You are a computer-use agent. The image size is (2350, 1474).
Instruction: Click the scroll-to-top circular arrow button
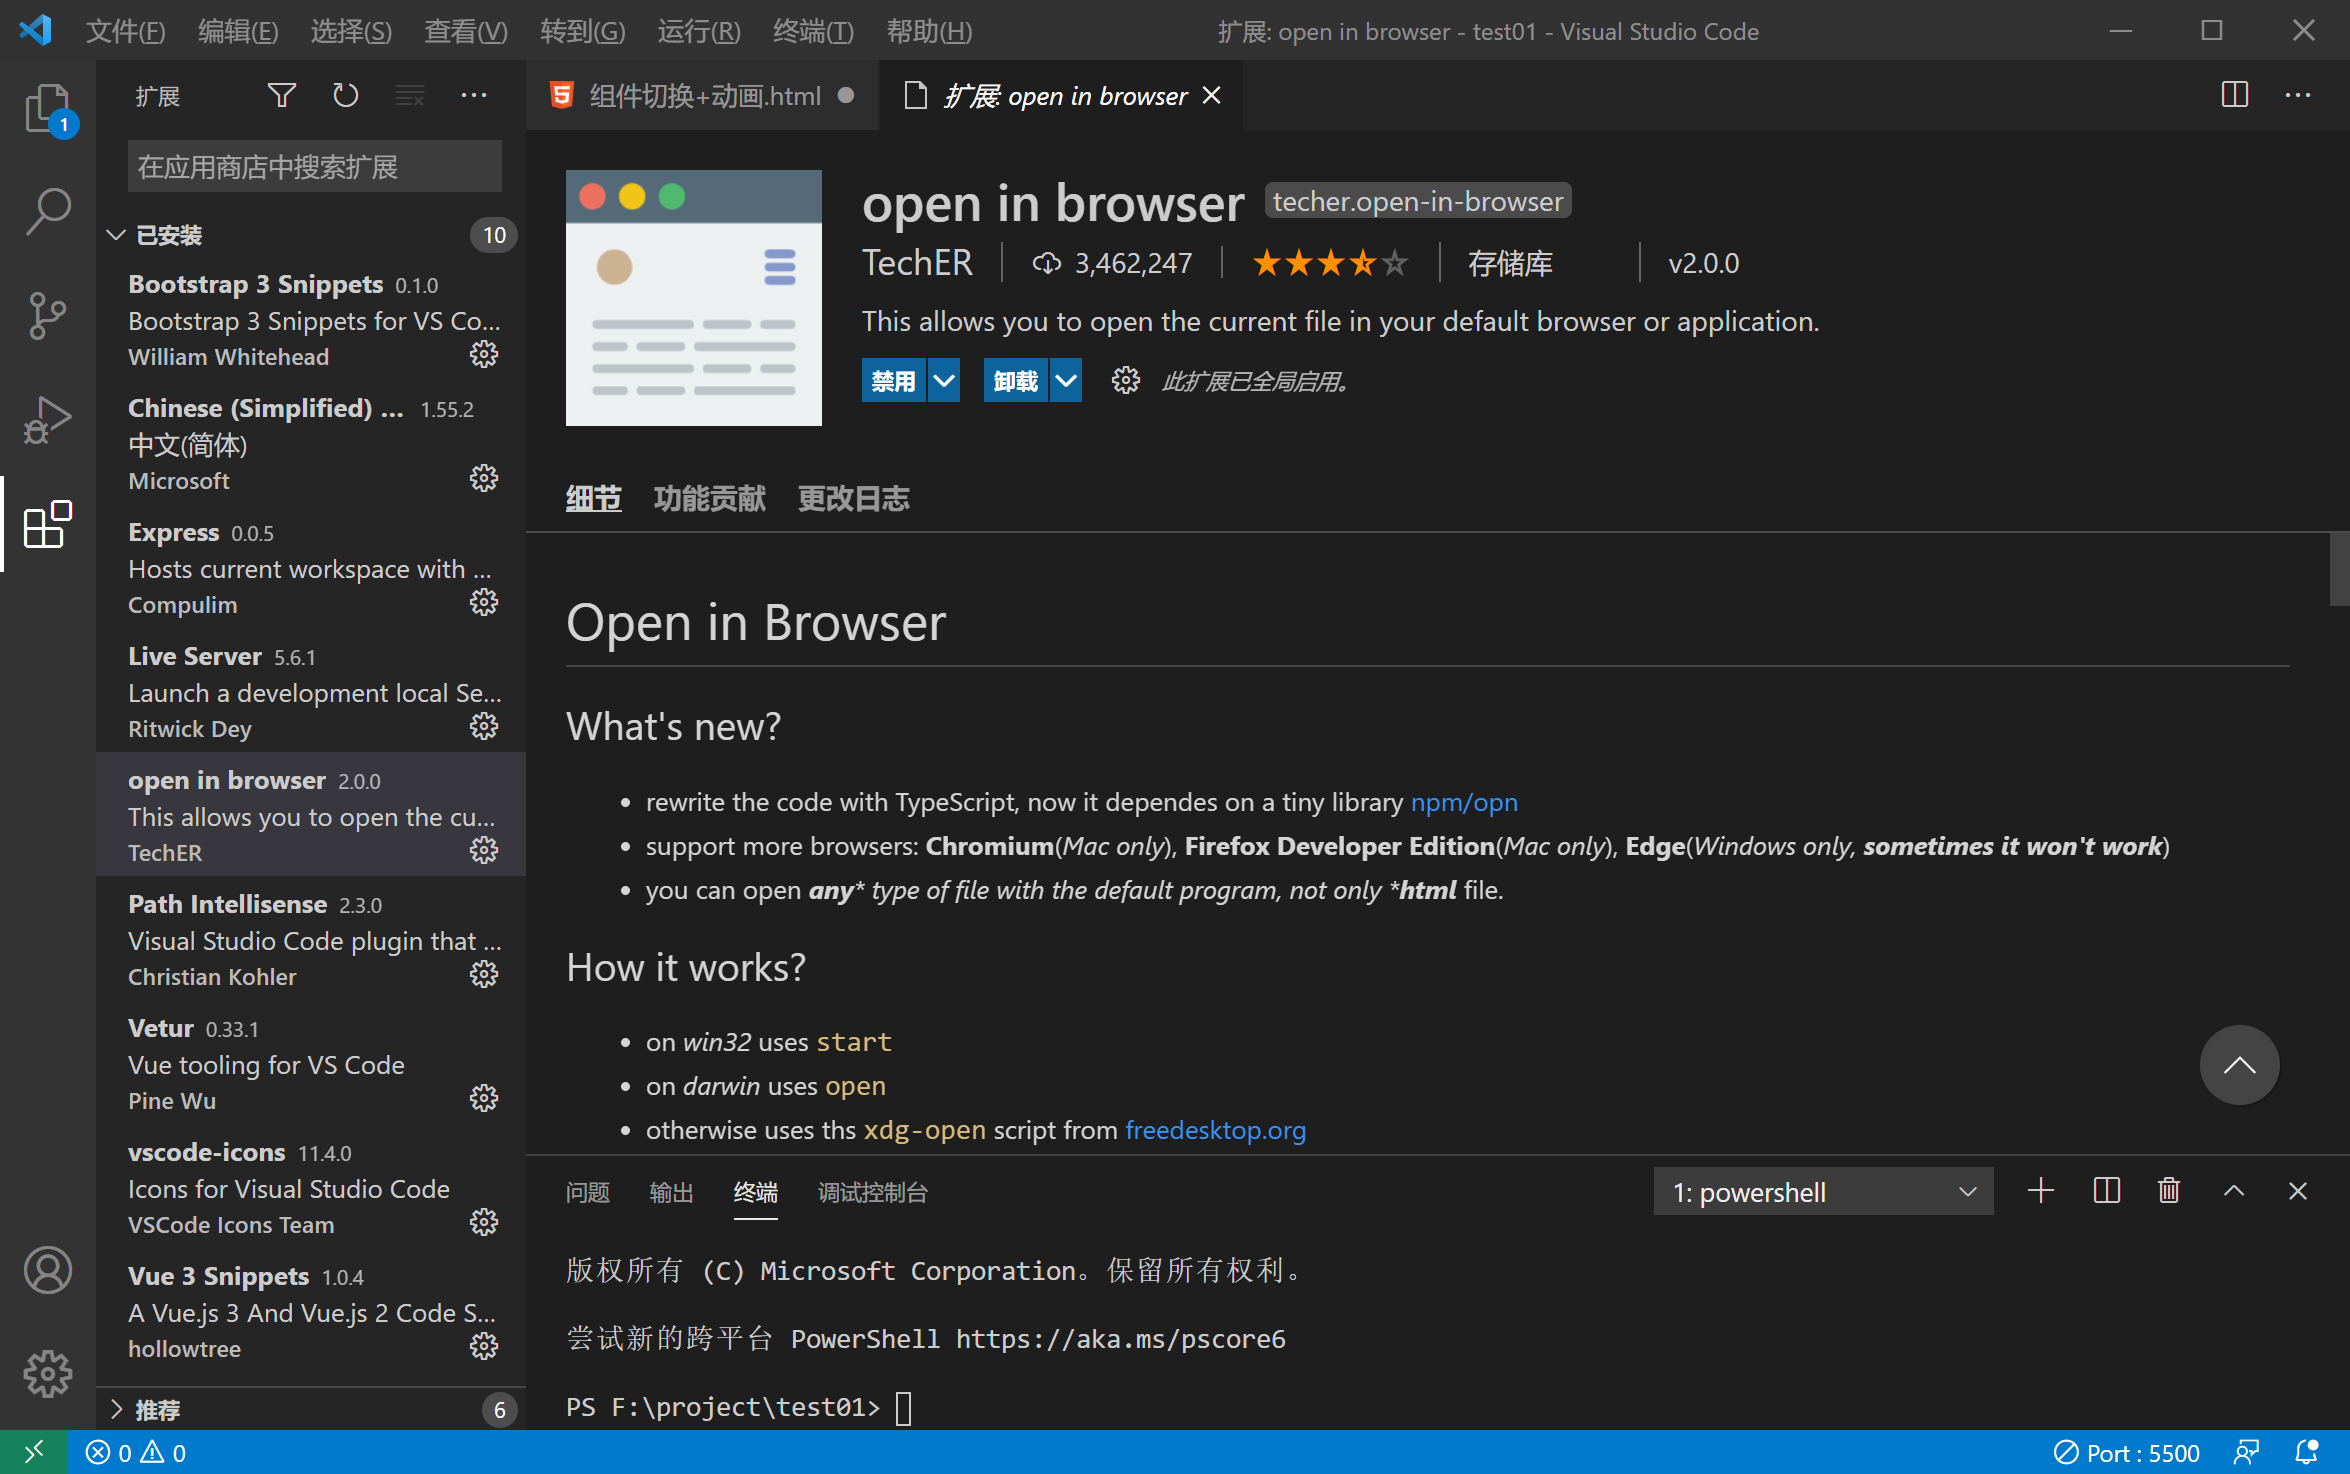2240,1065
